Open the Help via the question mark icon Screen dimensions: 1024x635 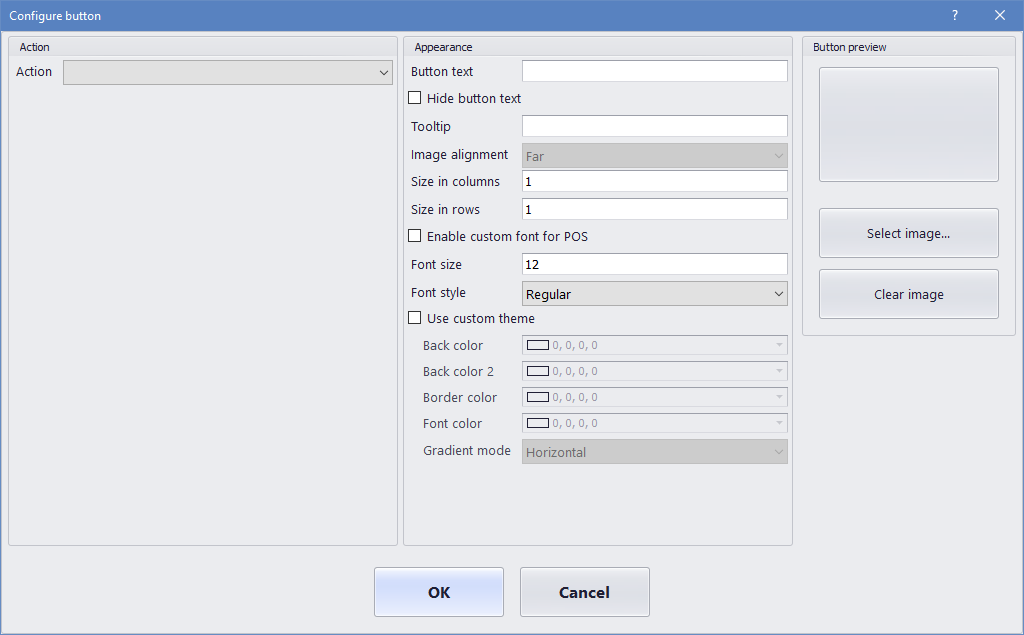[x=954, y=15]
